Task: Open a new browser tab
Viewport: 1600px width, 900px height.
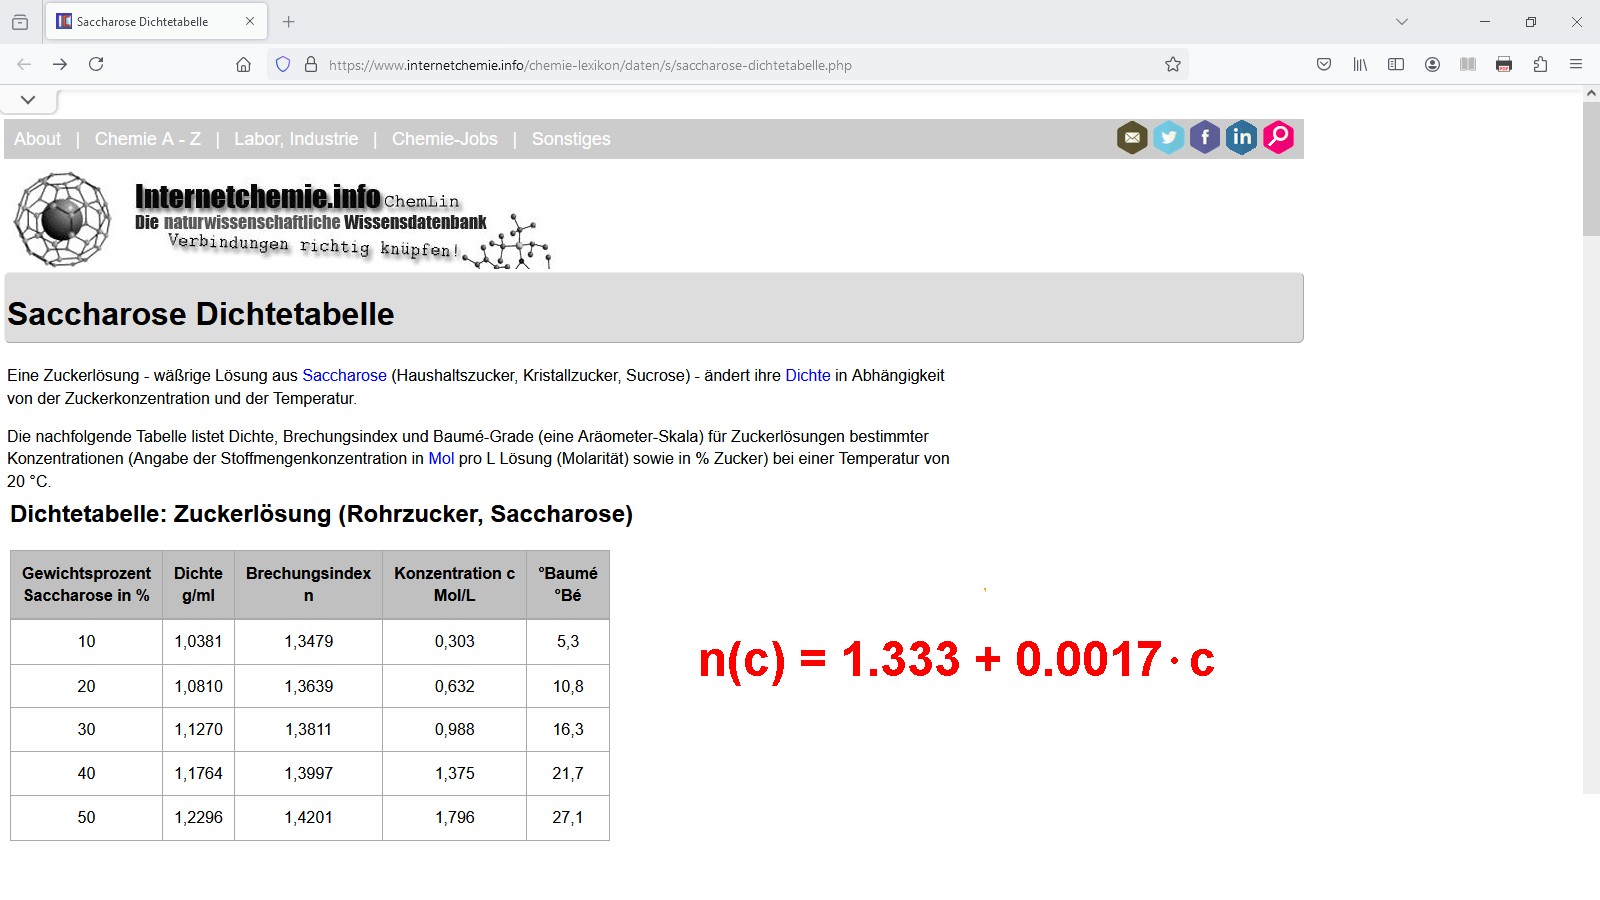Action: coord(289,21)
